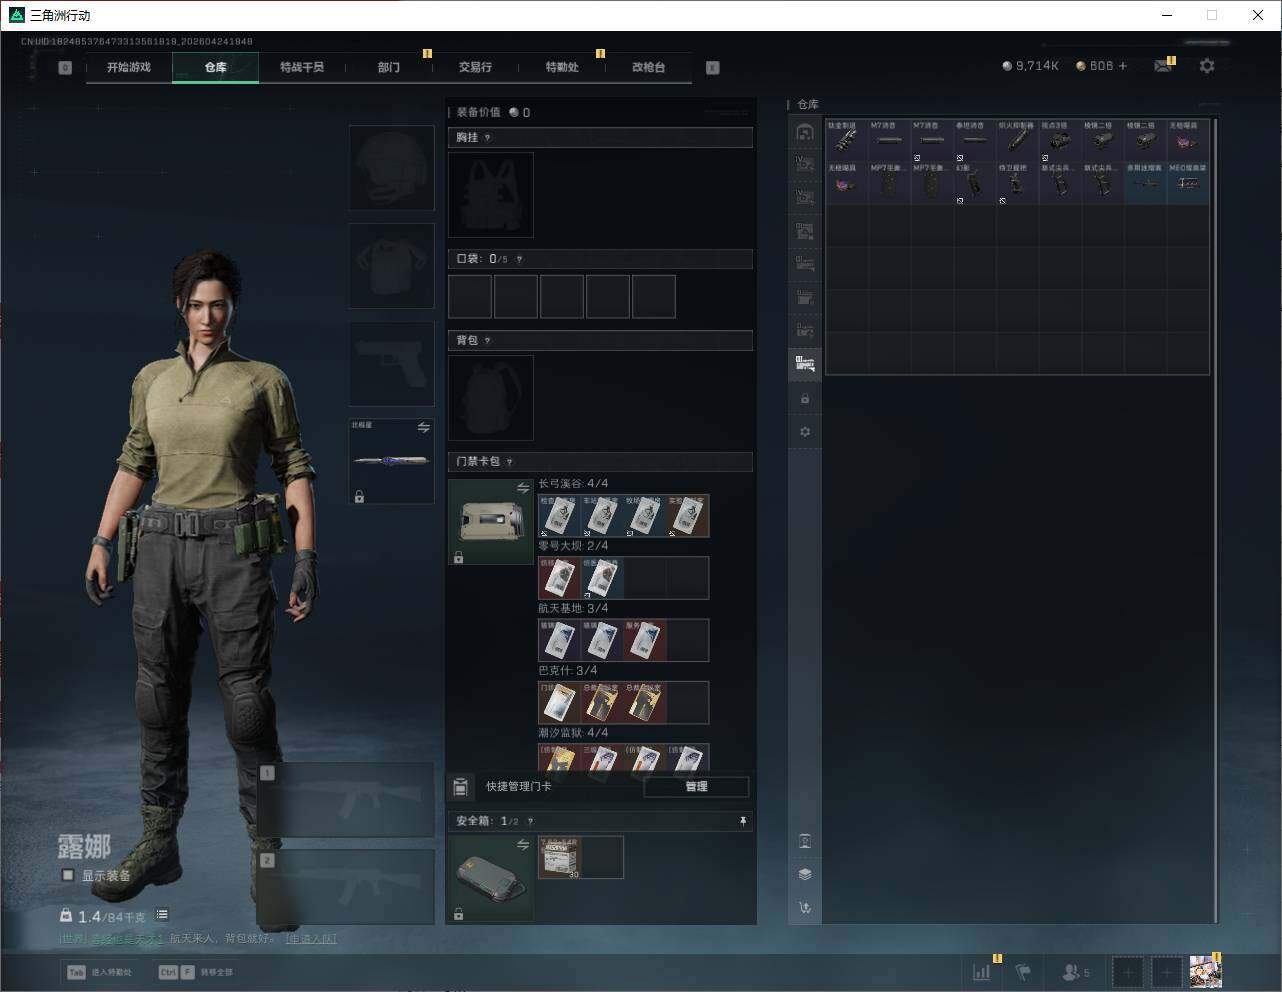This screenshot has height=992, width=1282.
Task: Click the locked stash slot icon
Action: coord(805,399)
